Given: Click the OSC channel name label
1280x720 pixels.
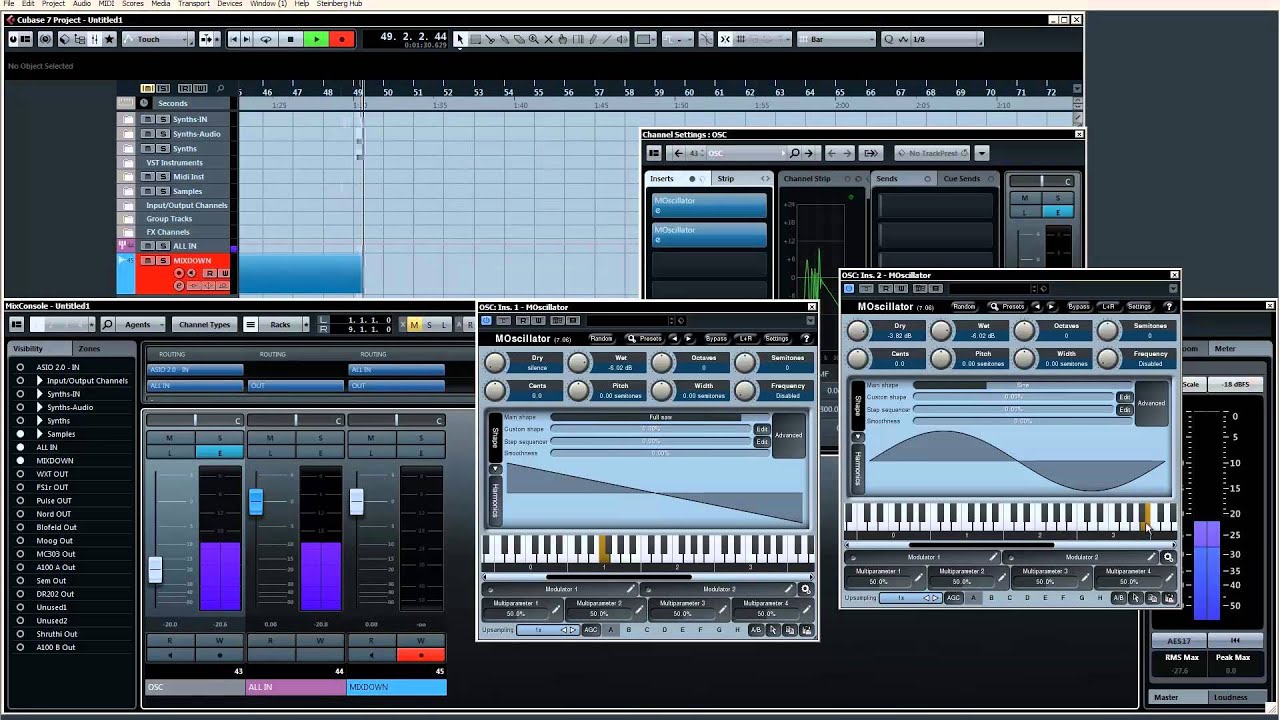Looking at the screenshot, I should coord(195,687).
